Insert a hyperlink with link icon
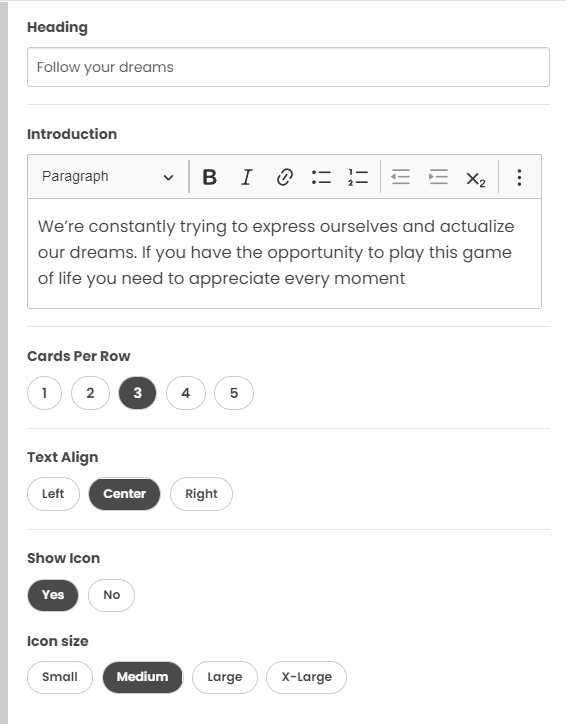 point(284,177)
